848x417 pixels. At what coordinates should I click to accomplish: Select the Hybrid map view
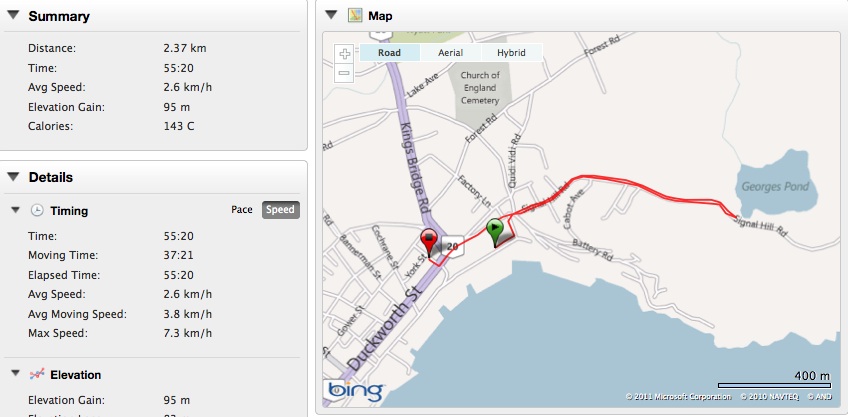[x=511, y=53]
